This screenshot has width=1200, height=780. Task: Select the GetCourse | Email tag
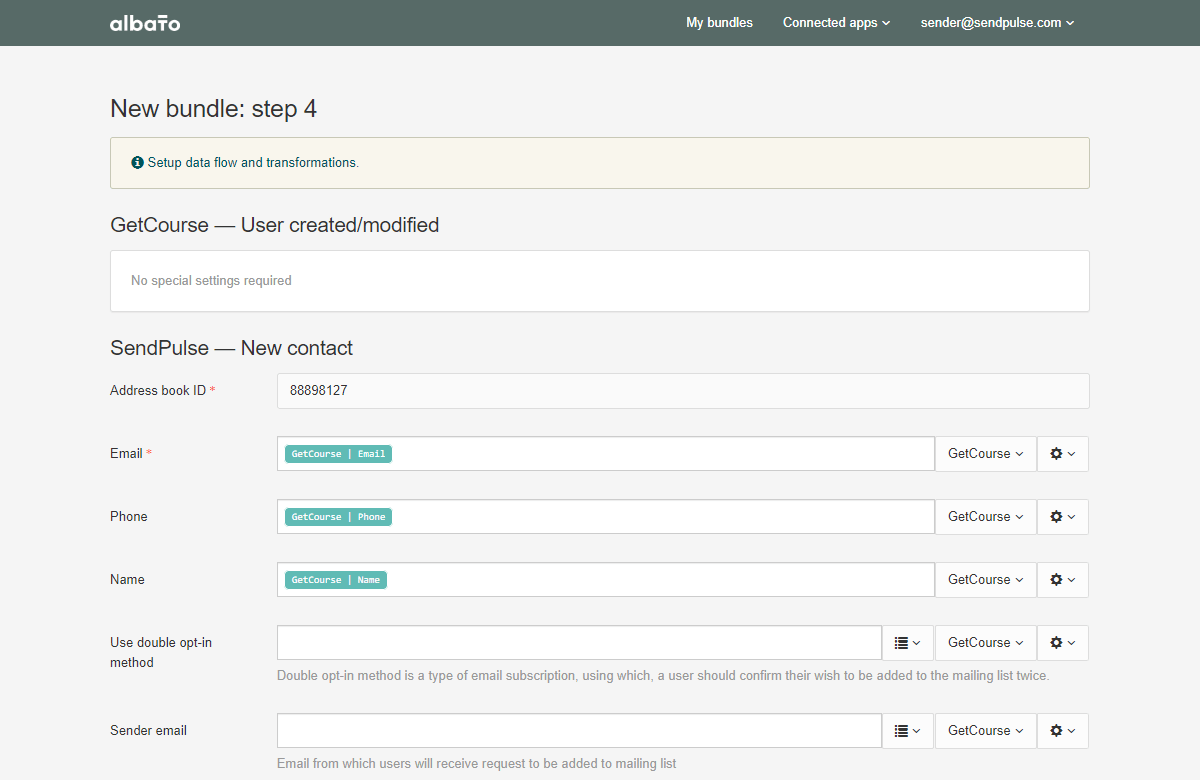[338, 454]
